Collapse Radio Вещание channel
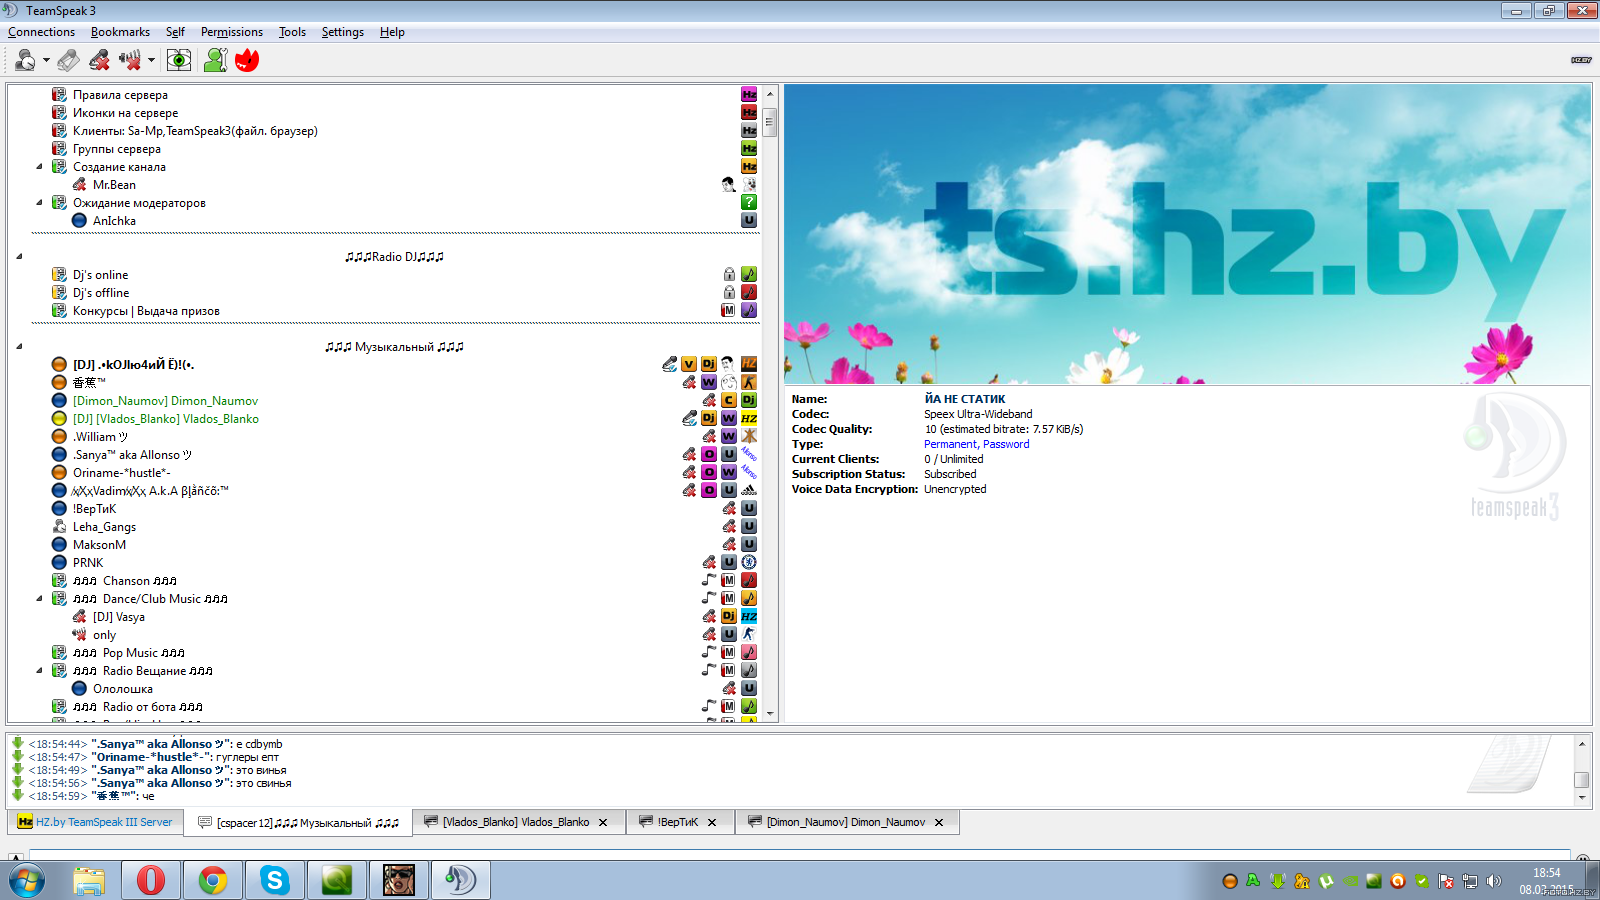Viewport: 1600px width, 900px height. (39, 671)
